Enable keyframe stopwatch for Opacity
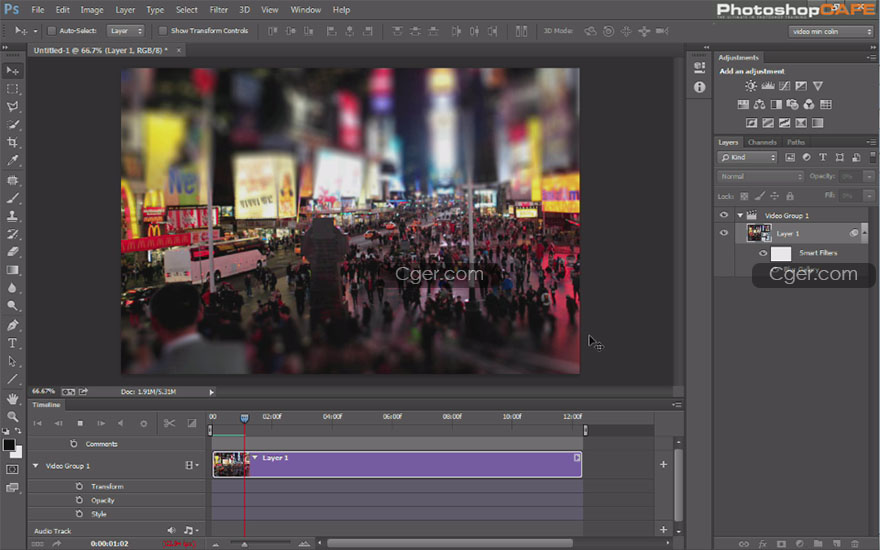The height and width of the screenshot is (550, 880). point(79,499)
